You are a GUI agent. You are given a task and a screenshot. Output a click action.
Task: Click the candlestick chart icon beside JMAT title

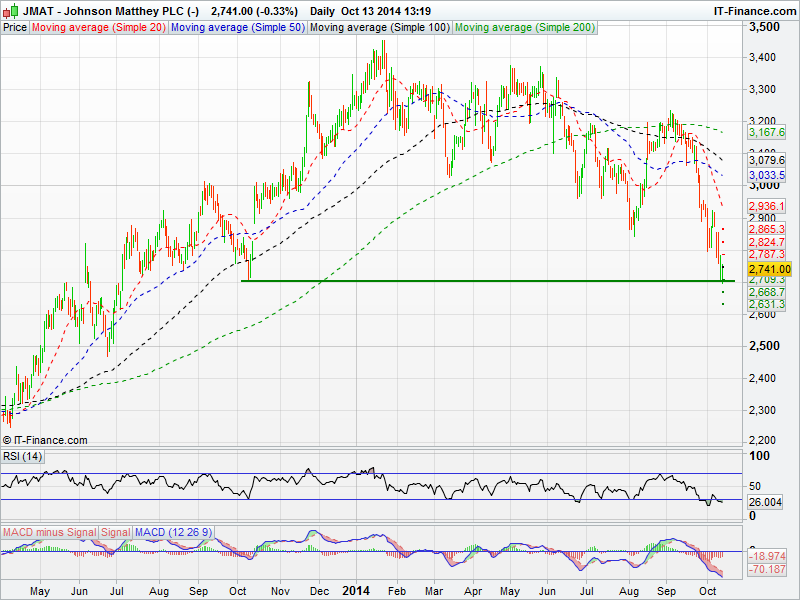tap(10, 11)
